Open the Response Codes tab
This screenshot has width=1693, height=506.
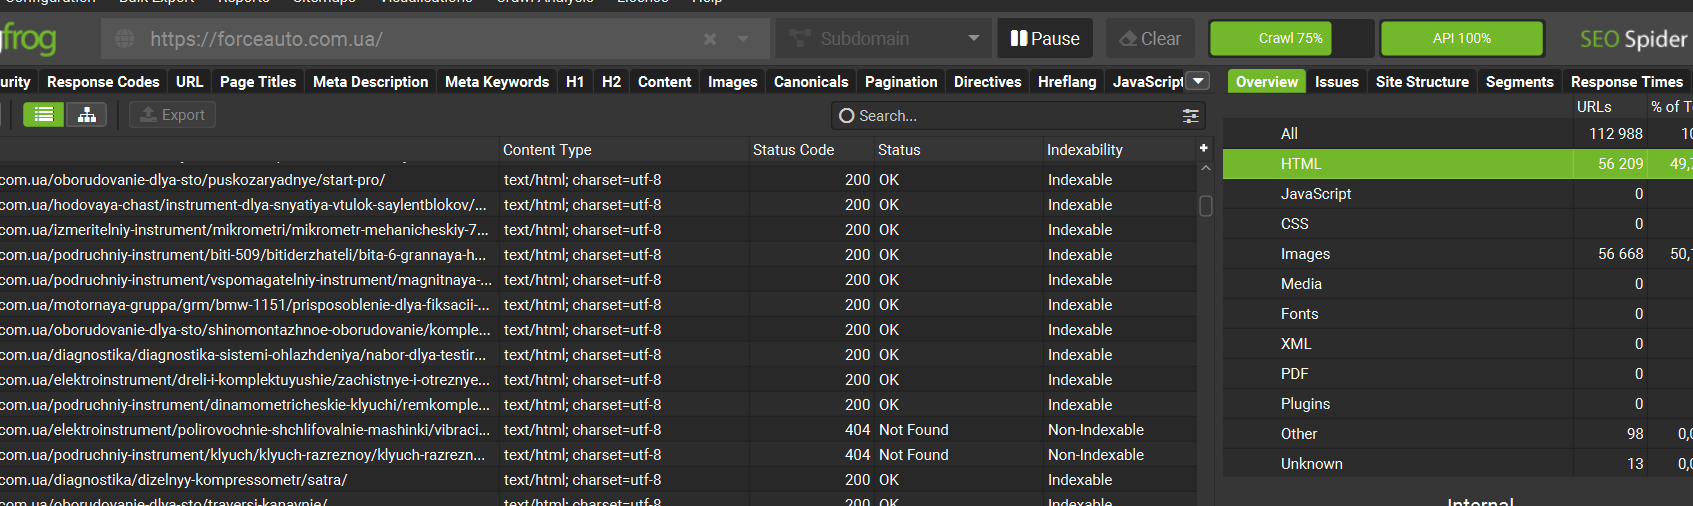click(103, 82)
